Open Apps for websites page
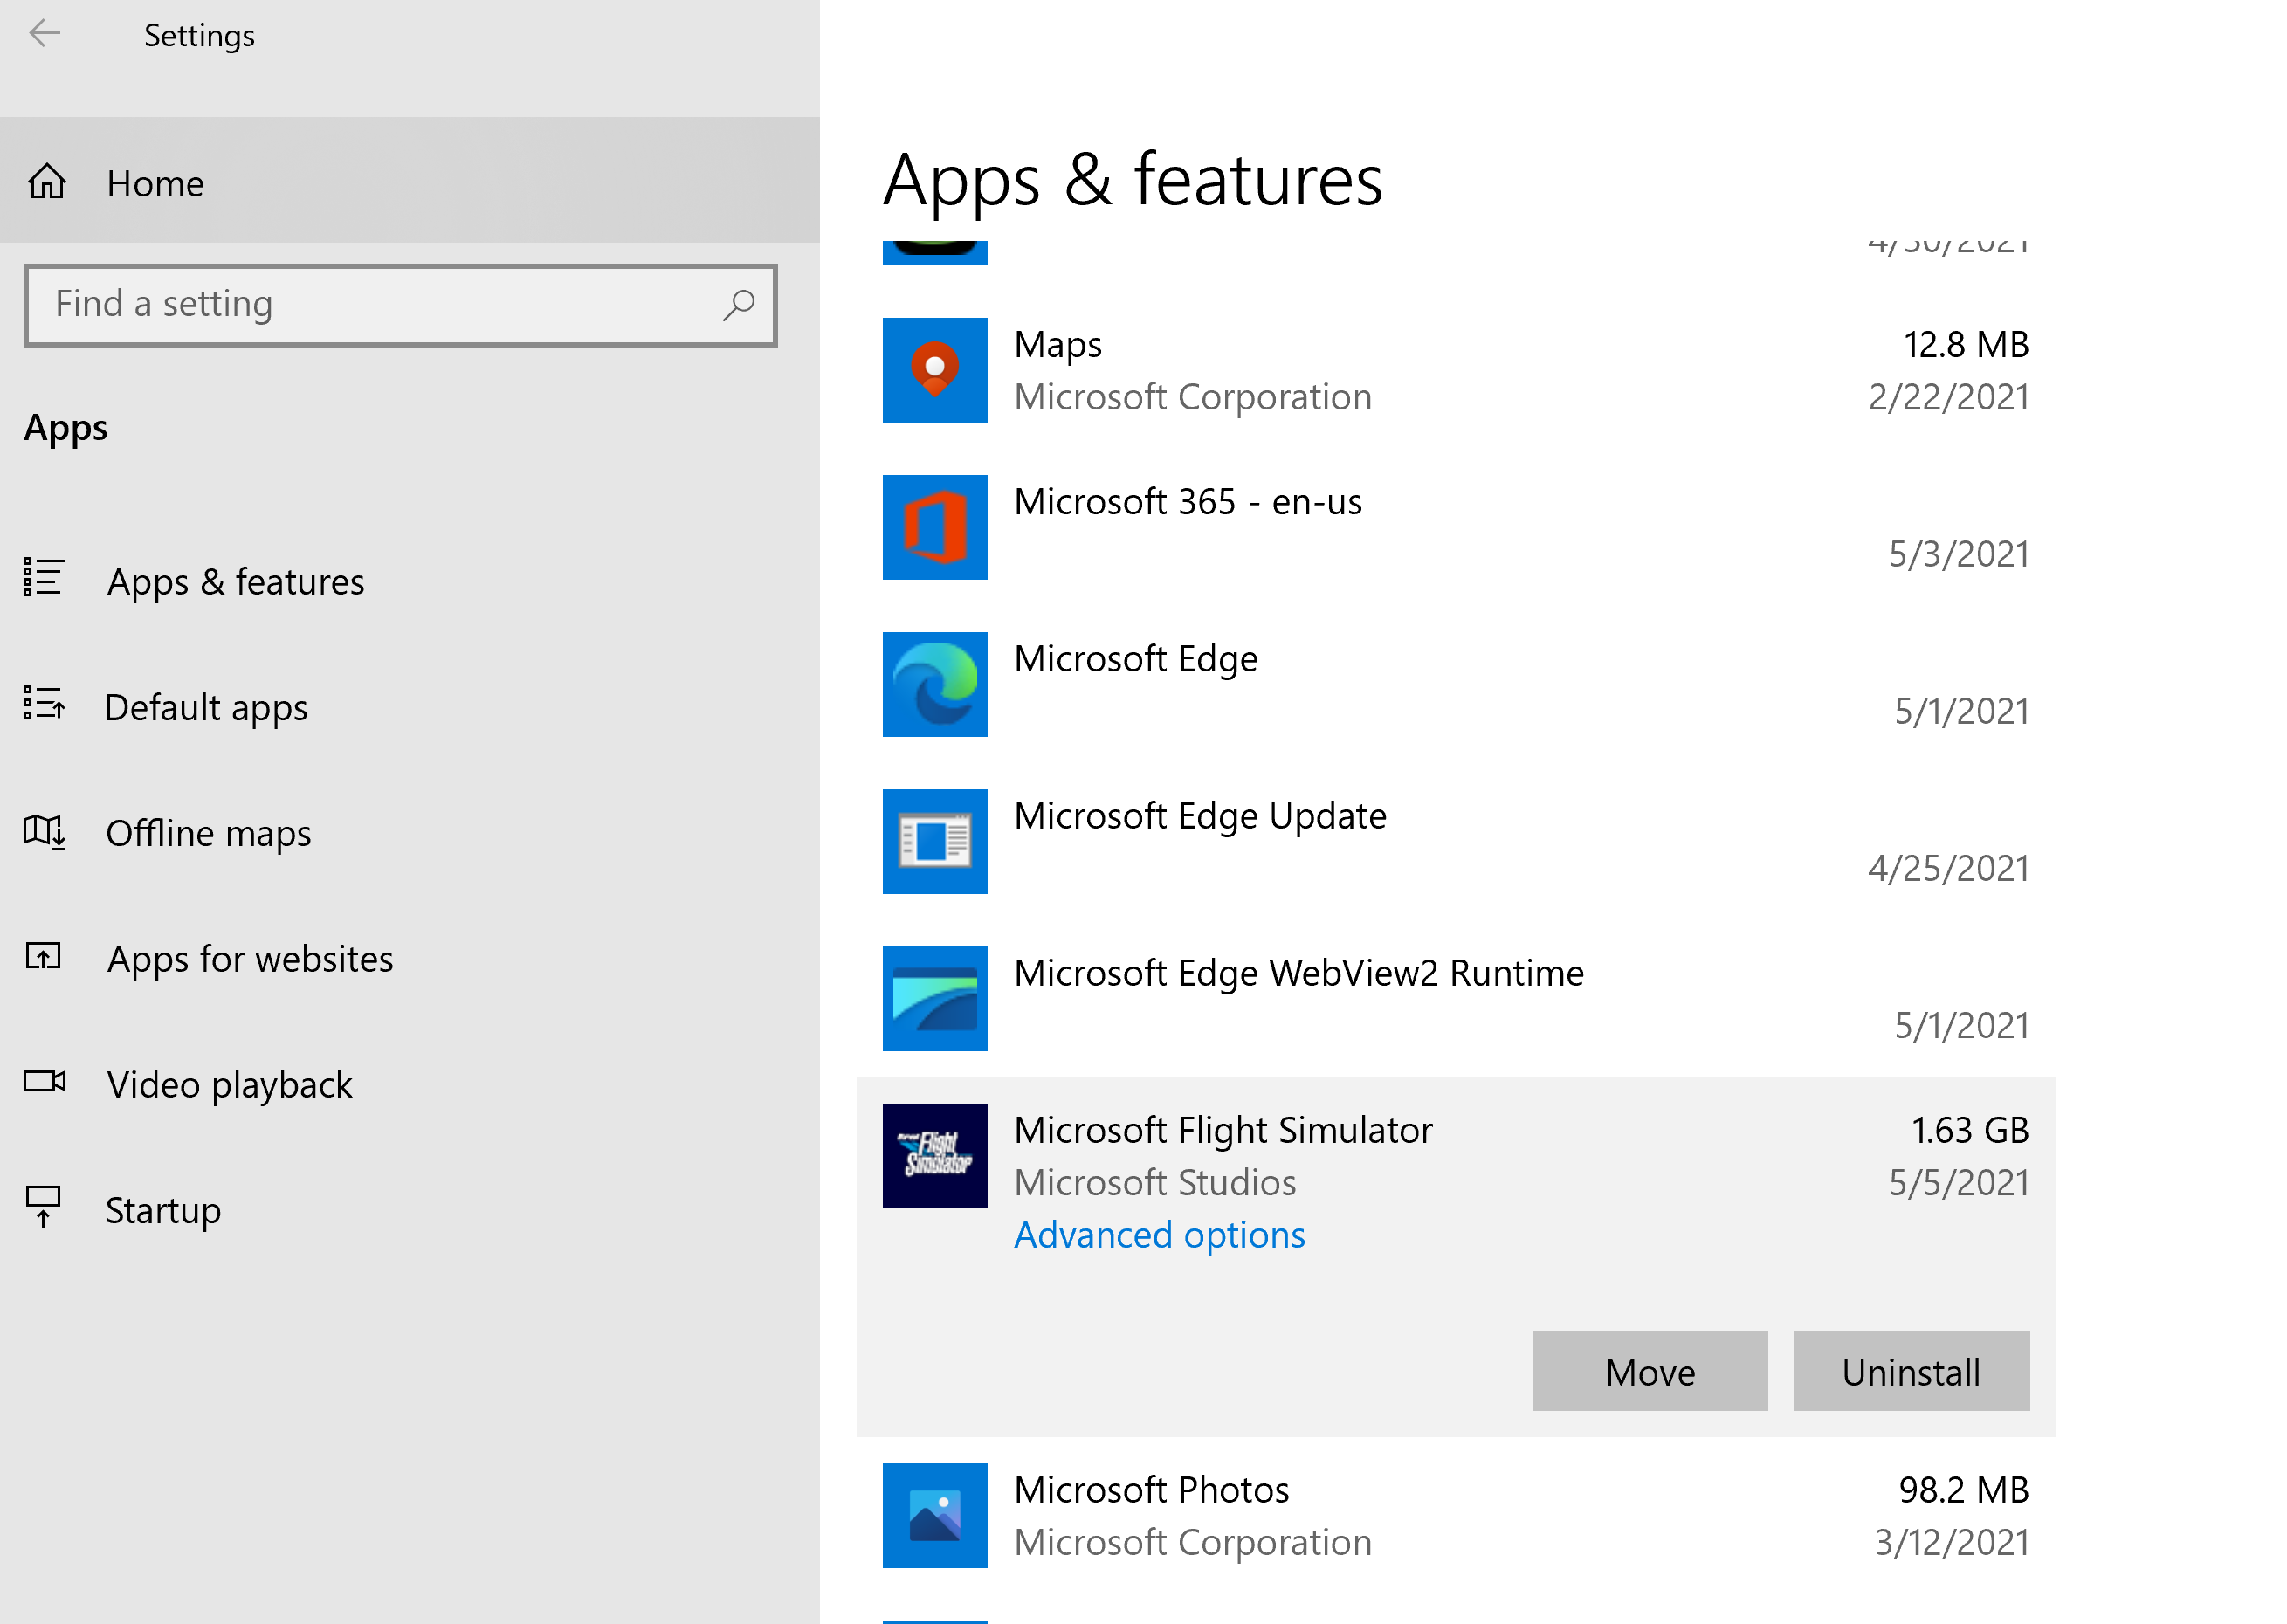This screenshot has height=1624, width=2287. click(250, 958)
